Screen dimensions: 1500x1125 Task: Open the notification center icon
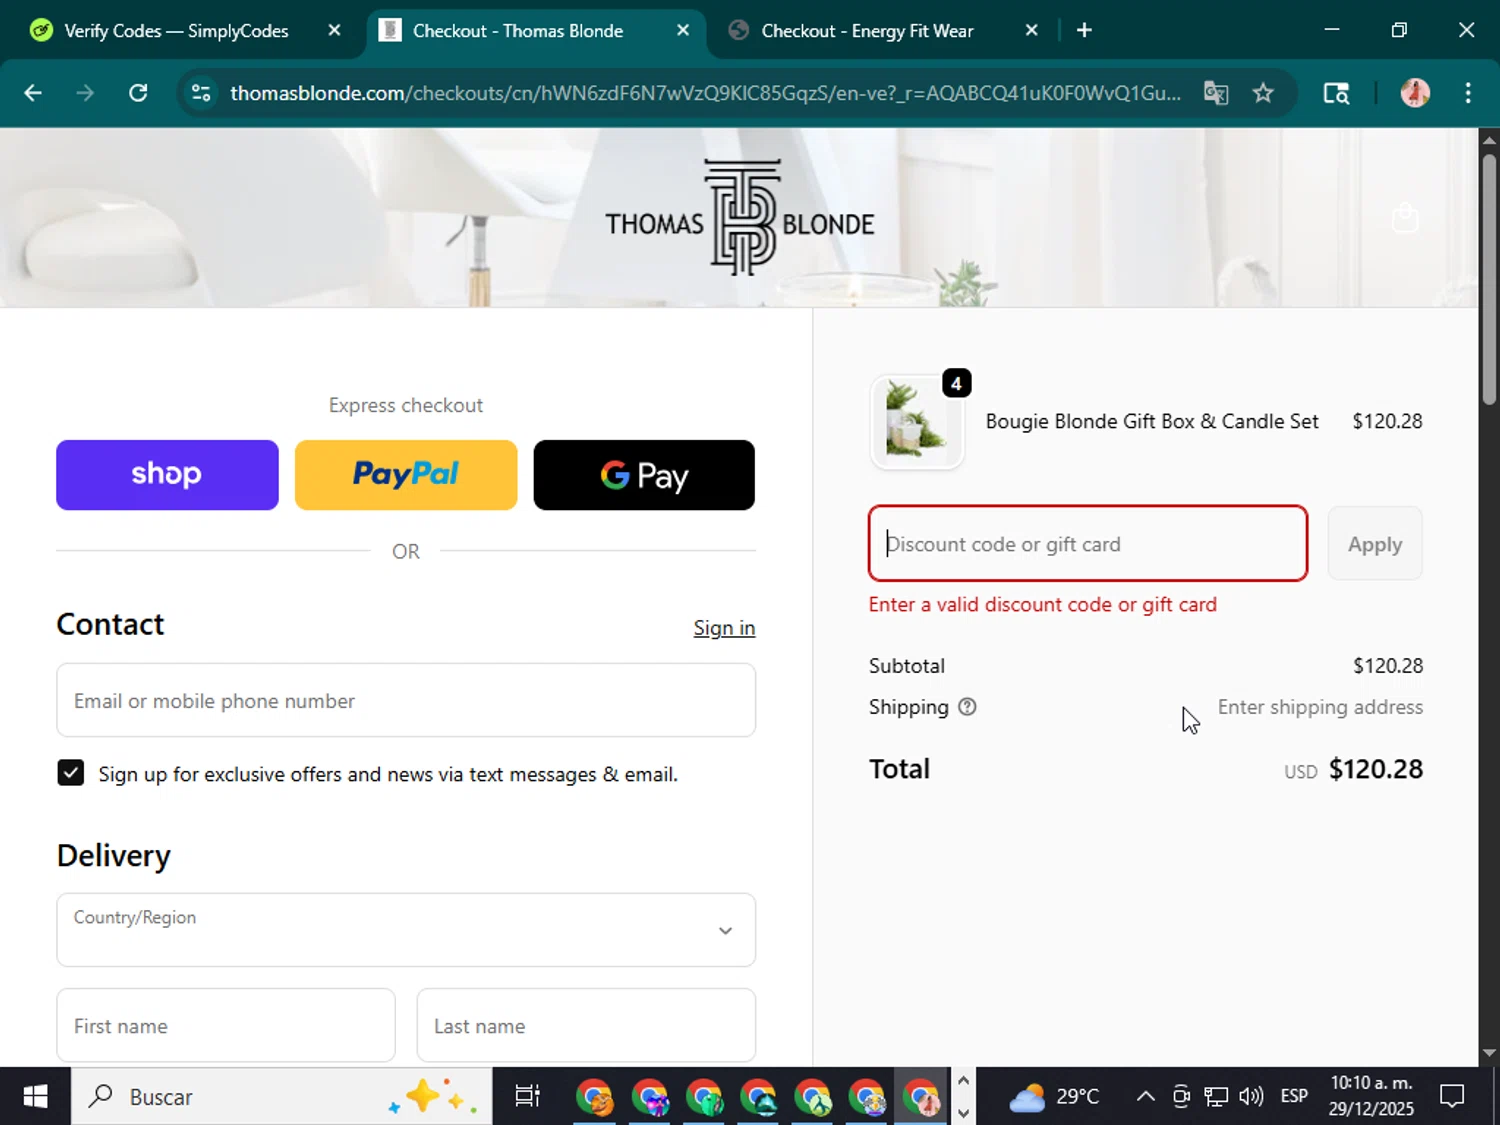tap(1452, 1097)
